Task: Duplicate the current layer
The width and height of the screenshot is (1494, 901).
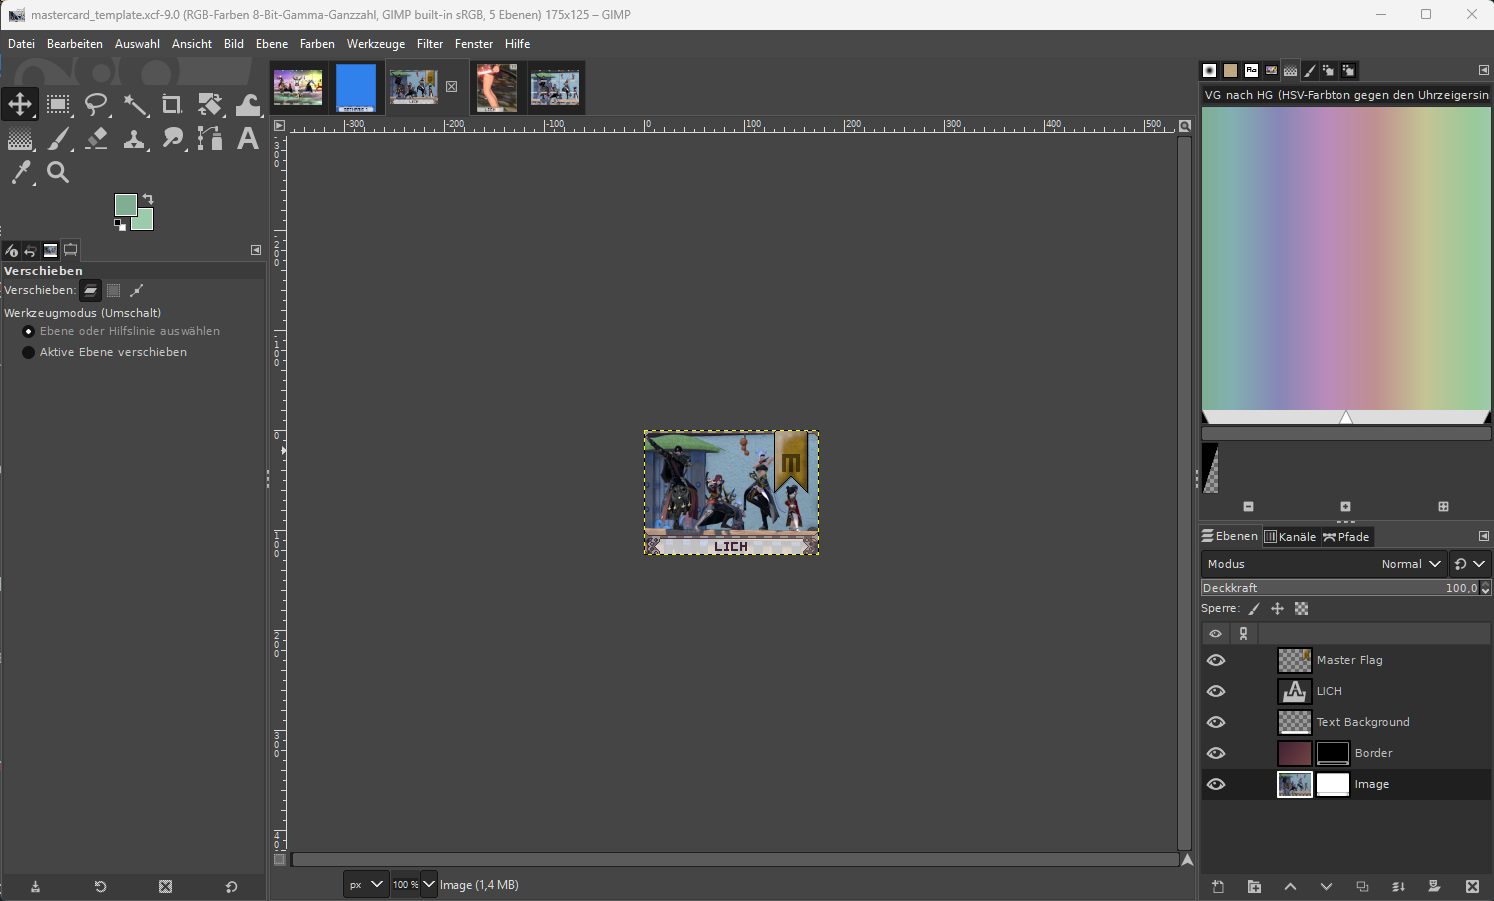Action: point(1362,886)
